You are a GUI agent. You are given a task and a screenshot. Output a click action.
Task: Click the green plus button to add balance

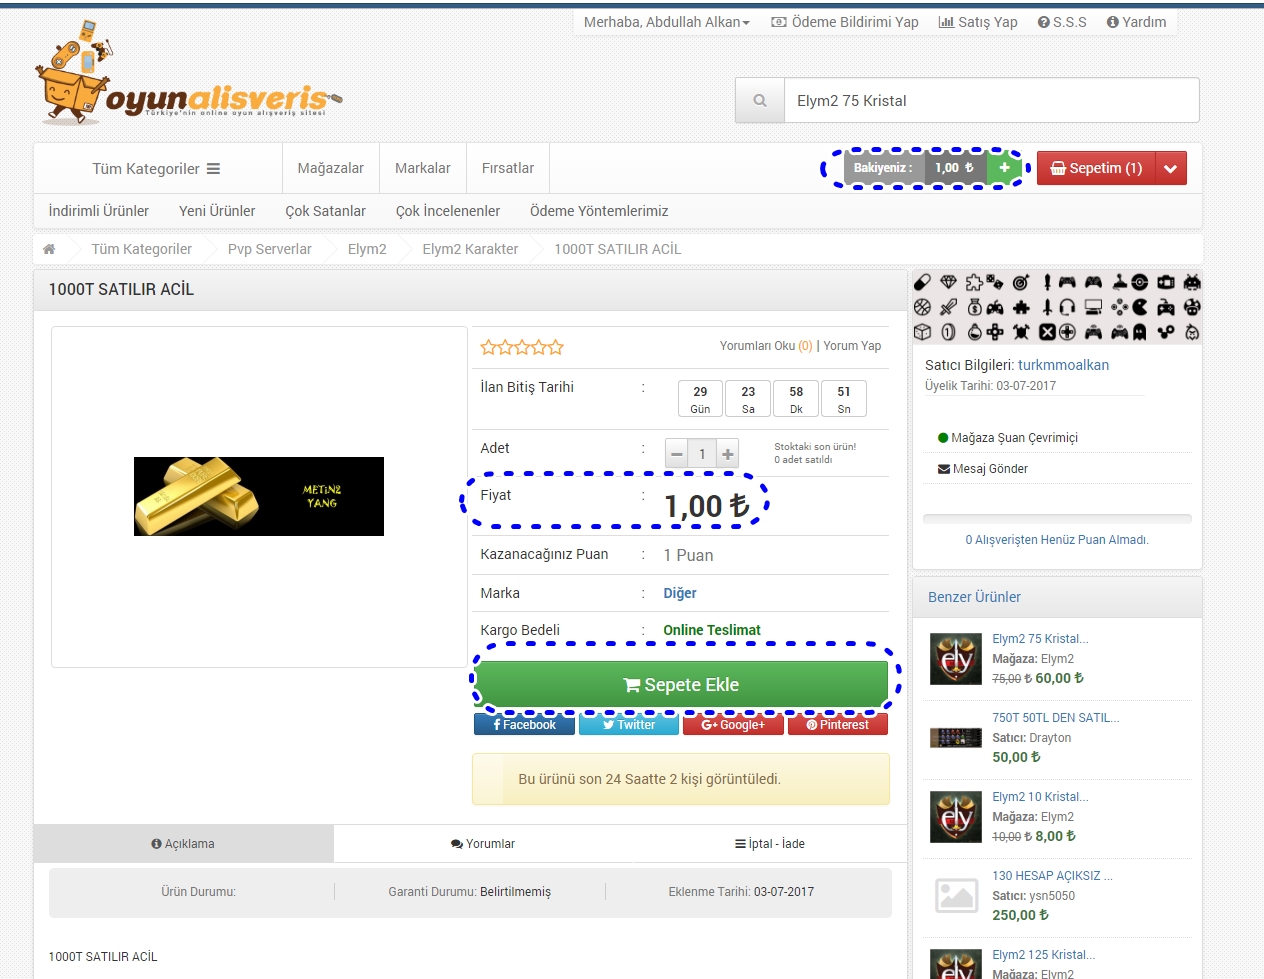[x=1004, y=168]
